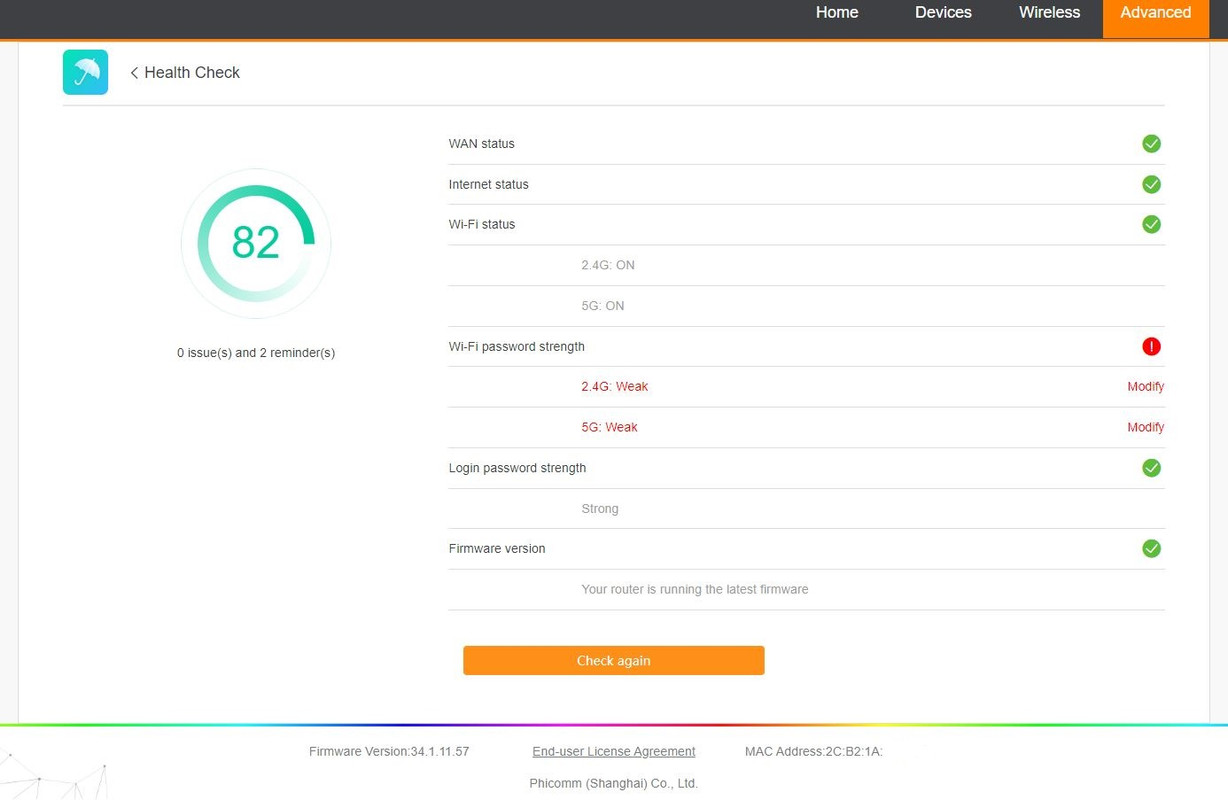Click the green check for Login password strength

[x=1151, y=468]
